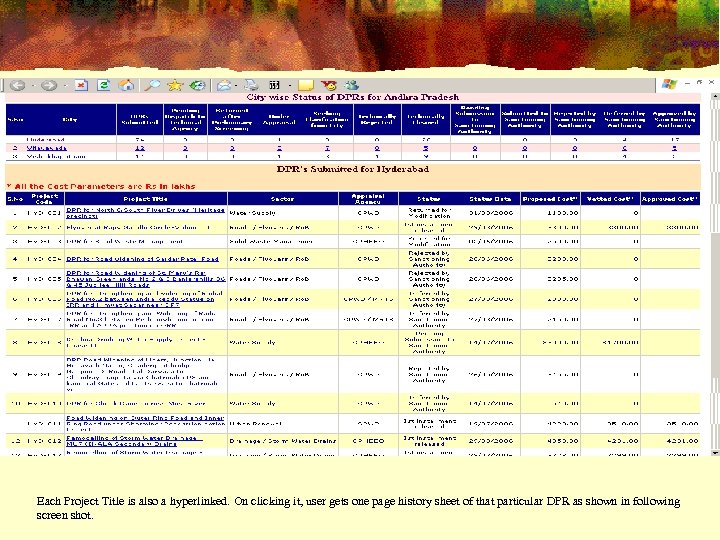Viewport: 720px width, 540px height.
Task: Open project 6 title link
Action: [x=145, y=299]
